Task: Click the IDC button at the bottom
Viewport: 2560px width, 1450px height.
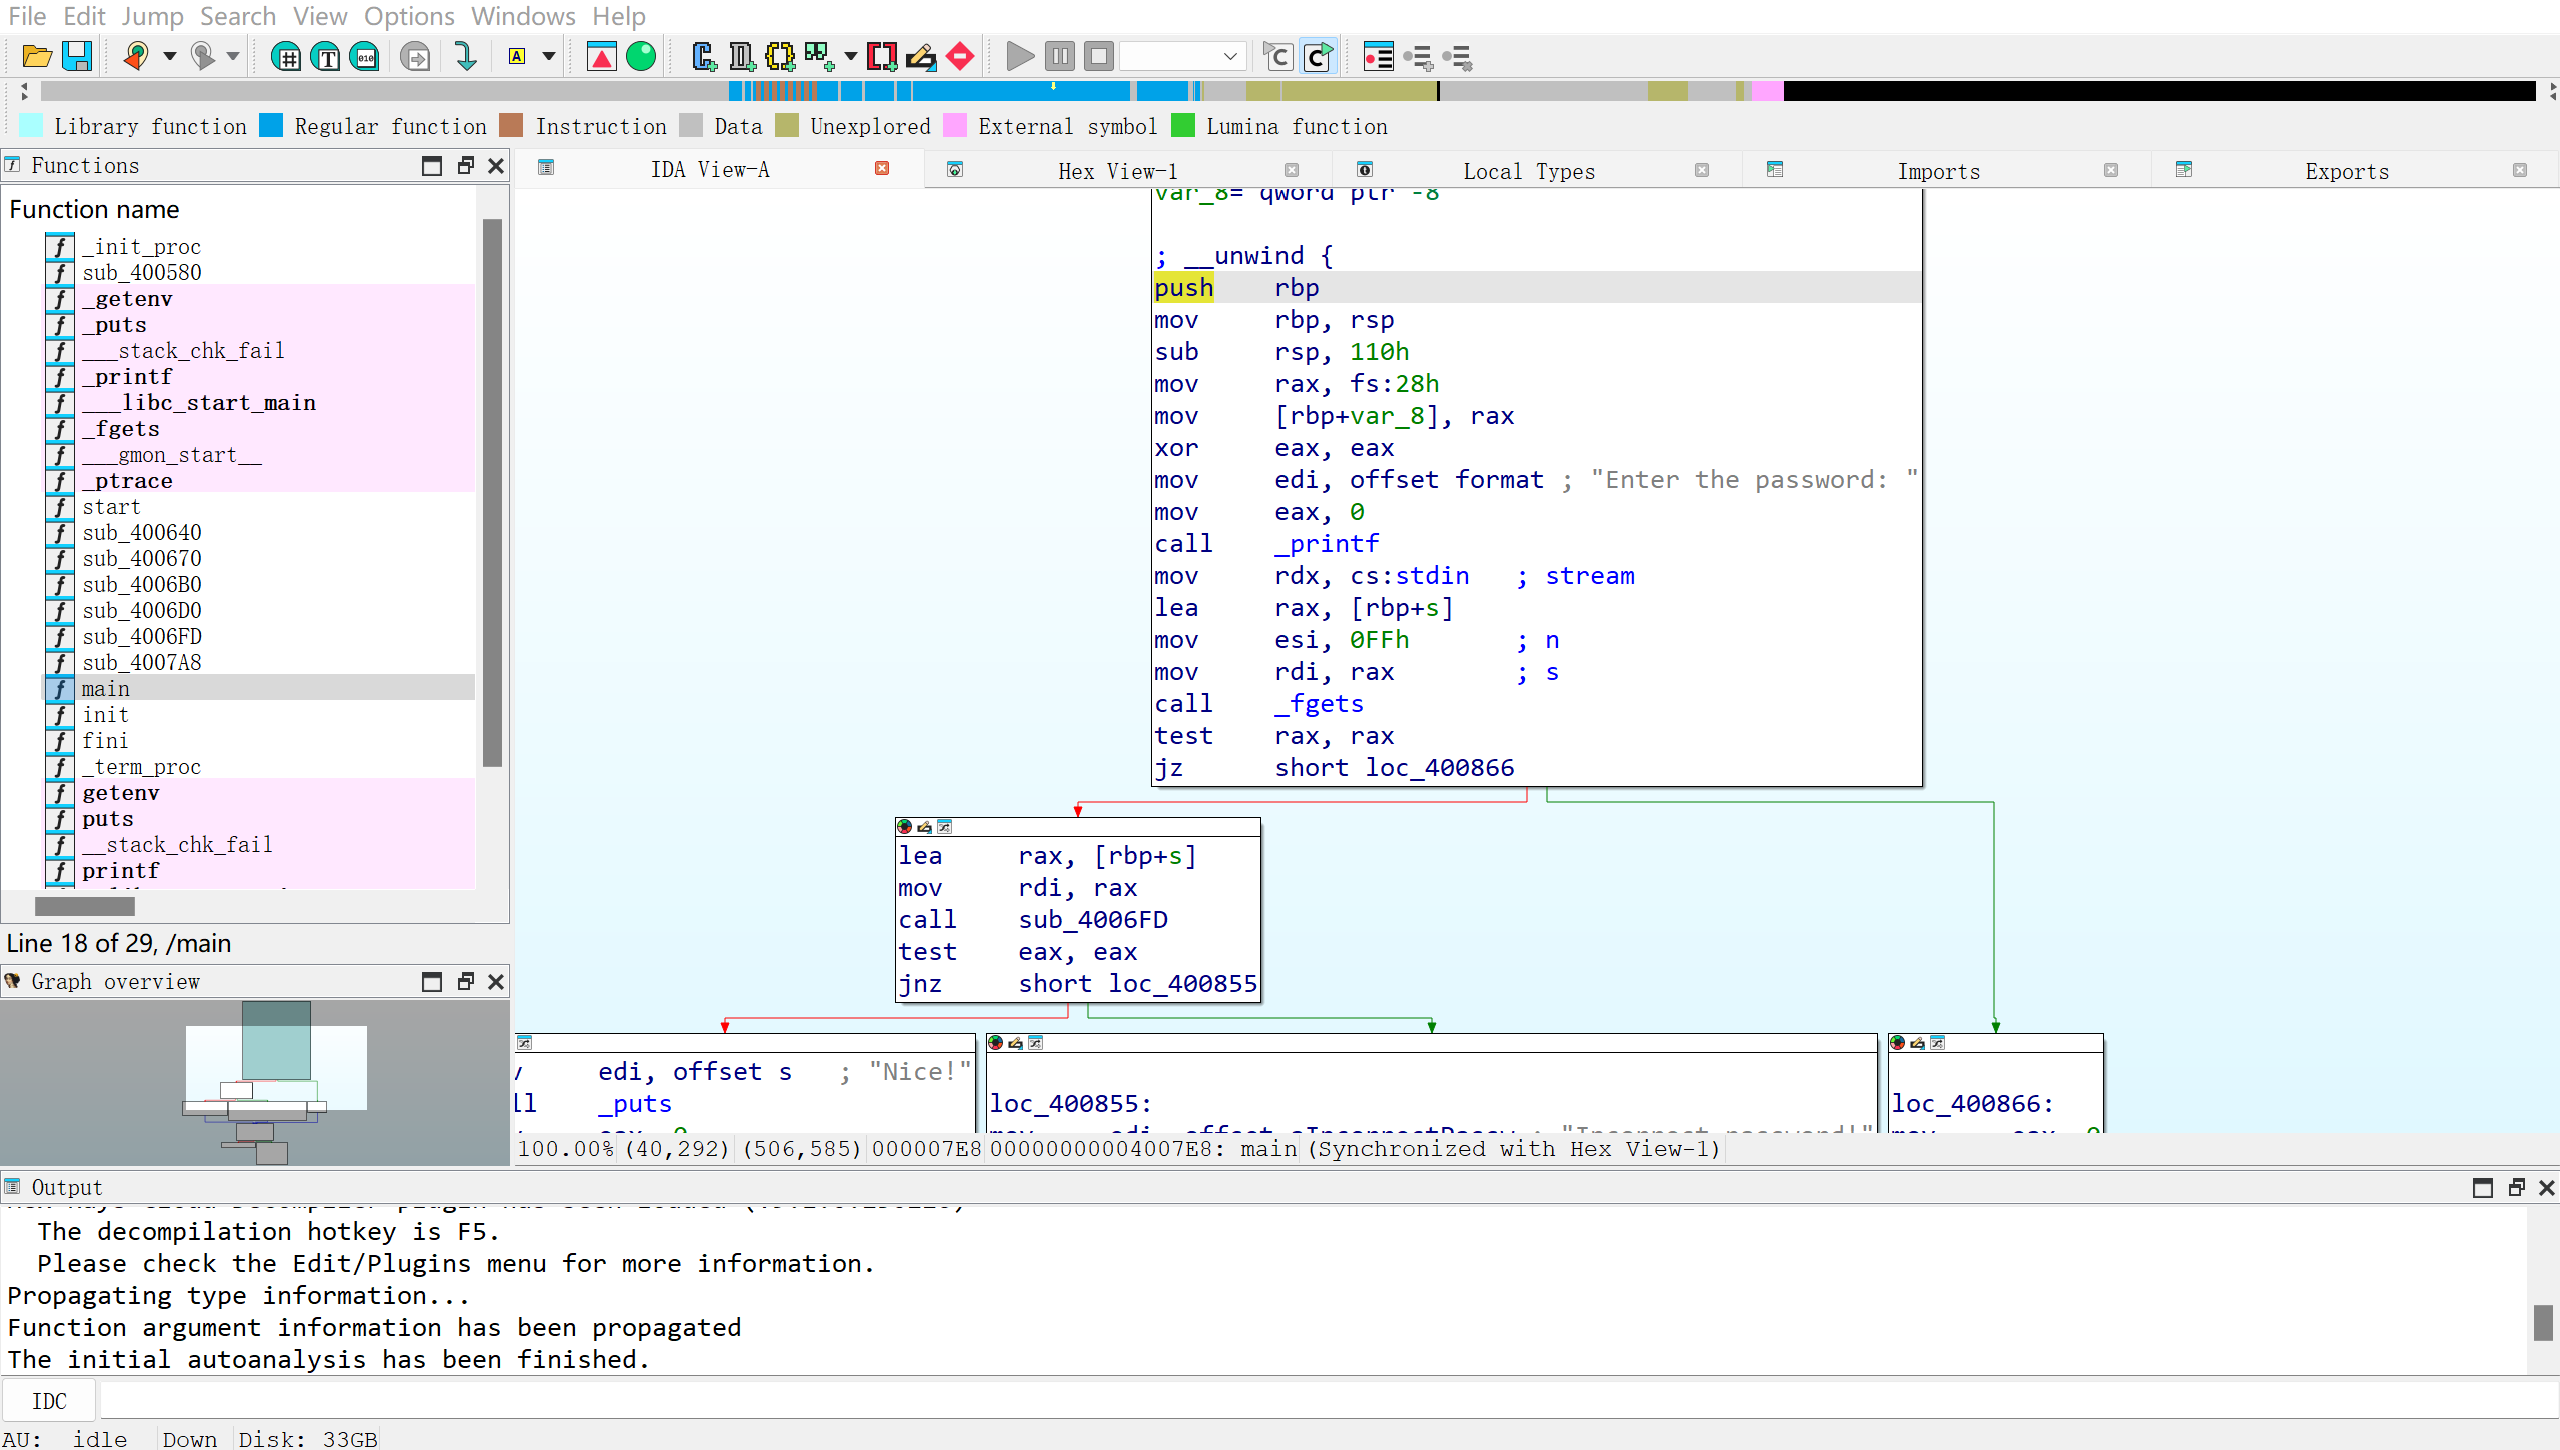Action: click(49, 1400)
